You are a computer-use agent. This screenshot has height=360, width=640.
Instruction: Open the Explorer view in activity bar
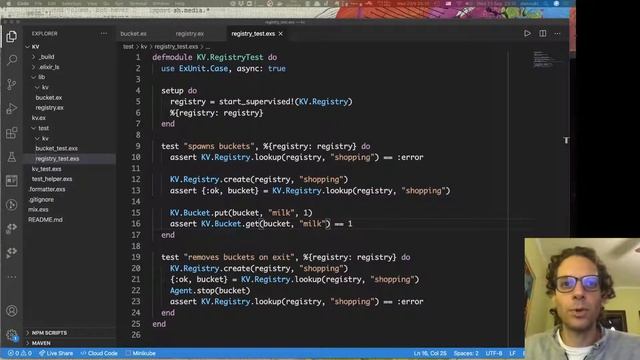[11, 37]
